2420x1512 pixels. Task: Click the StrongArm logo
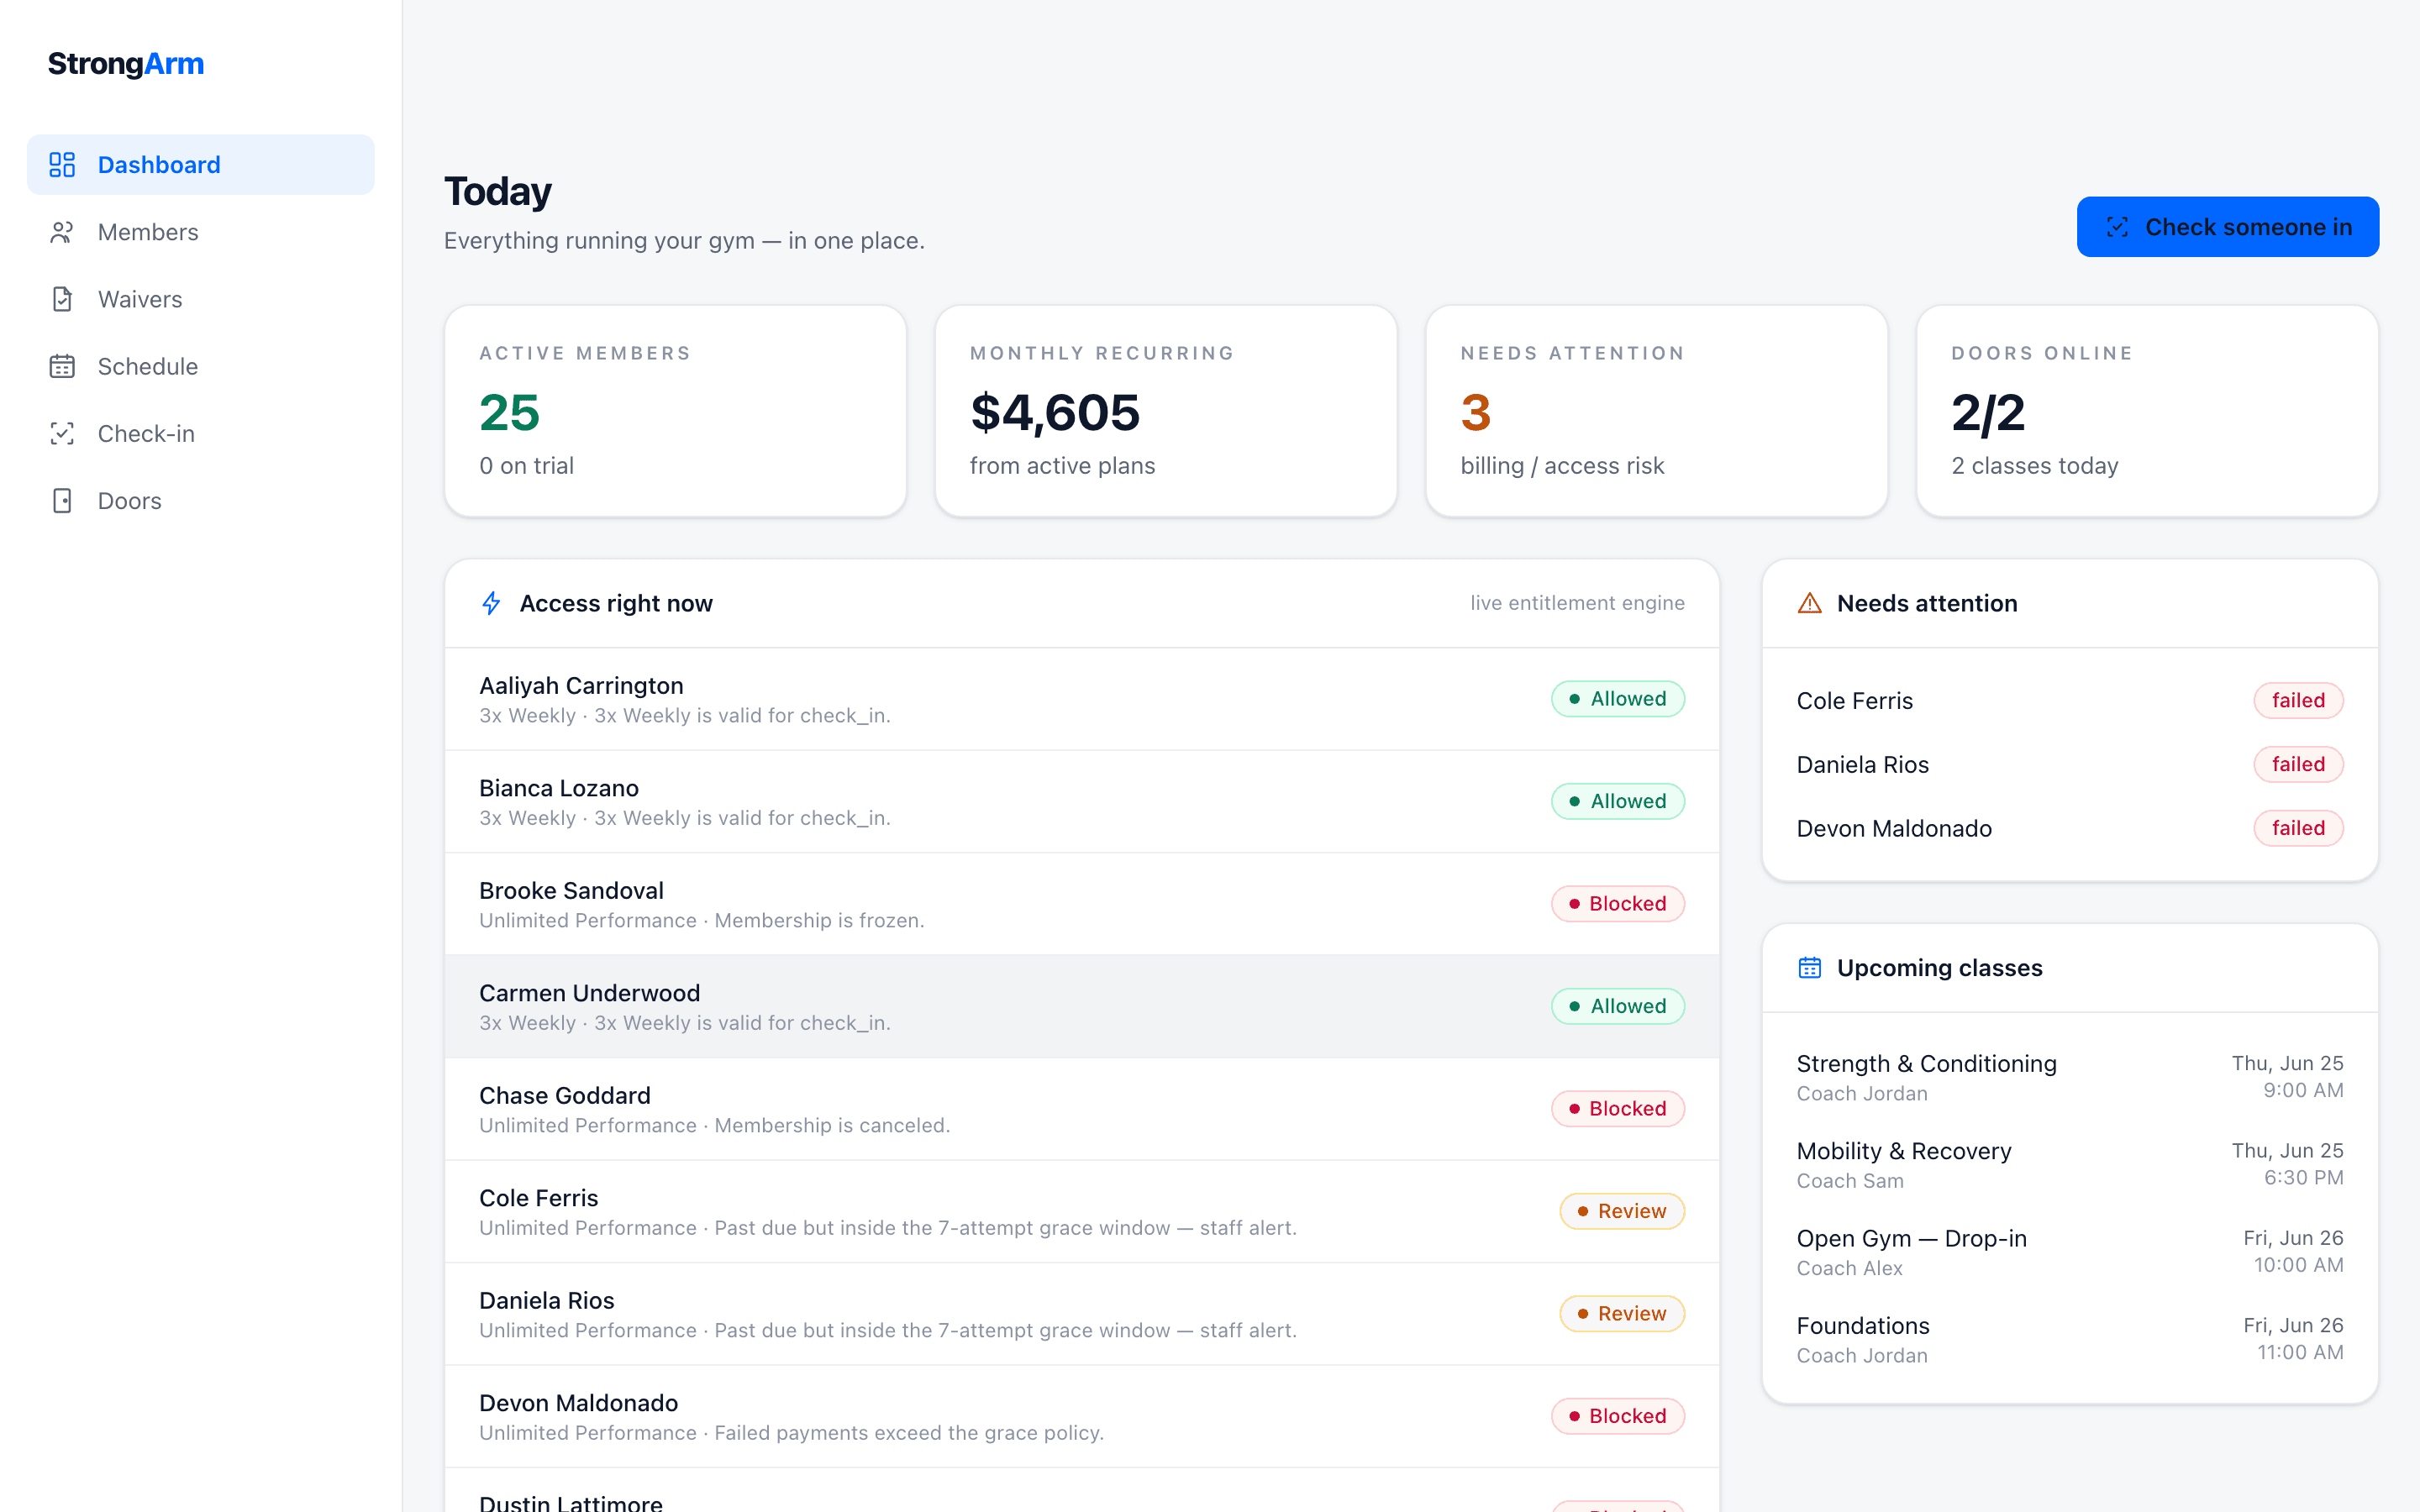pos(126,63)
